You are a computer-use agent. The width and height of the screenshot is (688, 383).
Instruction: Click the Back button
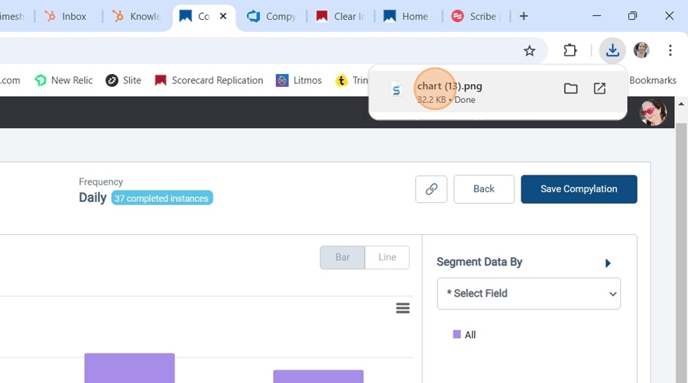[x=484, y=189]
